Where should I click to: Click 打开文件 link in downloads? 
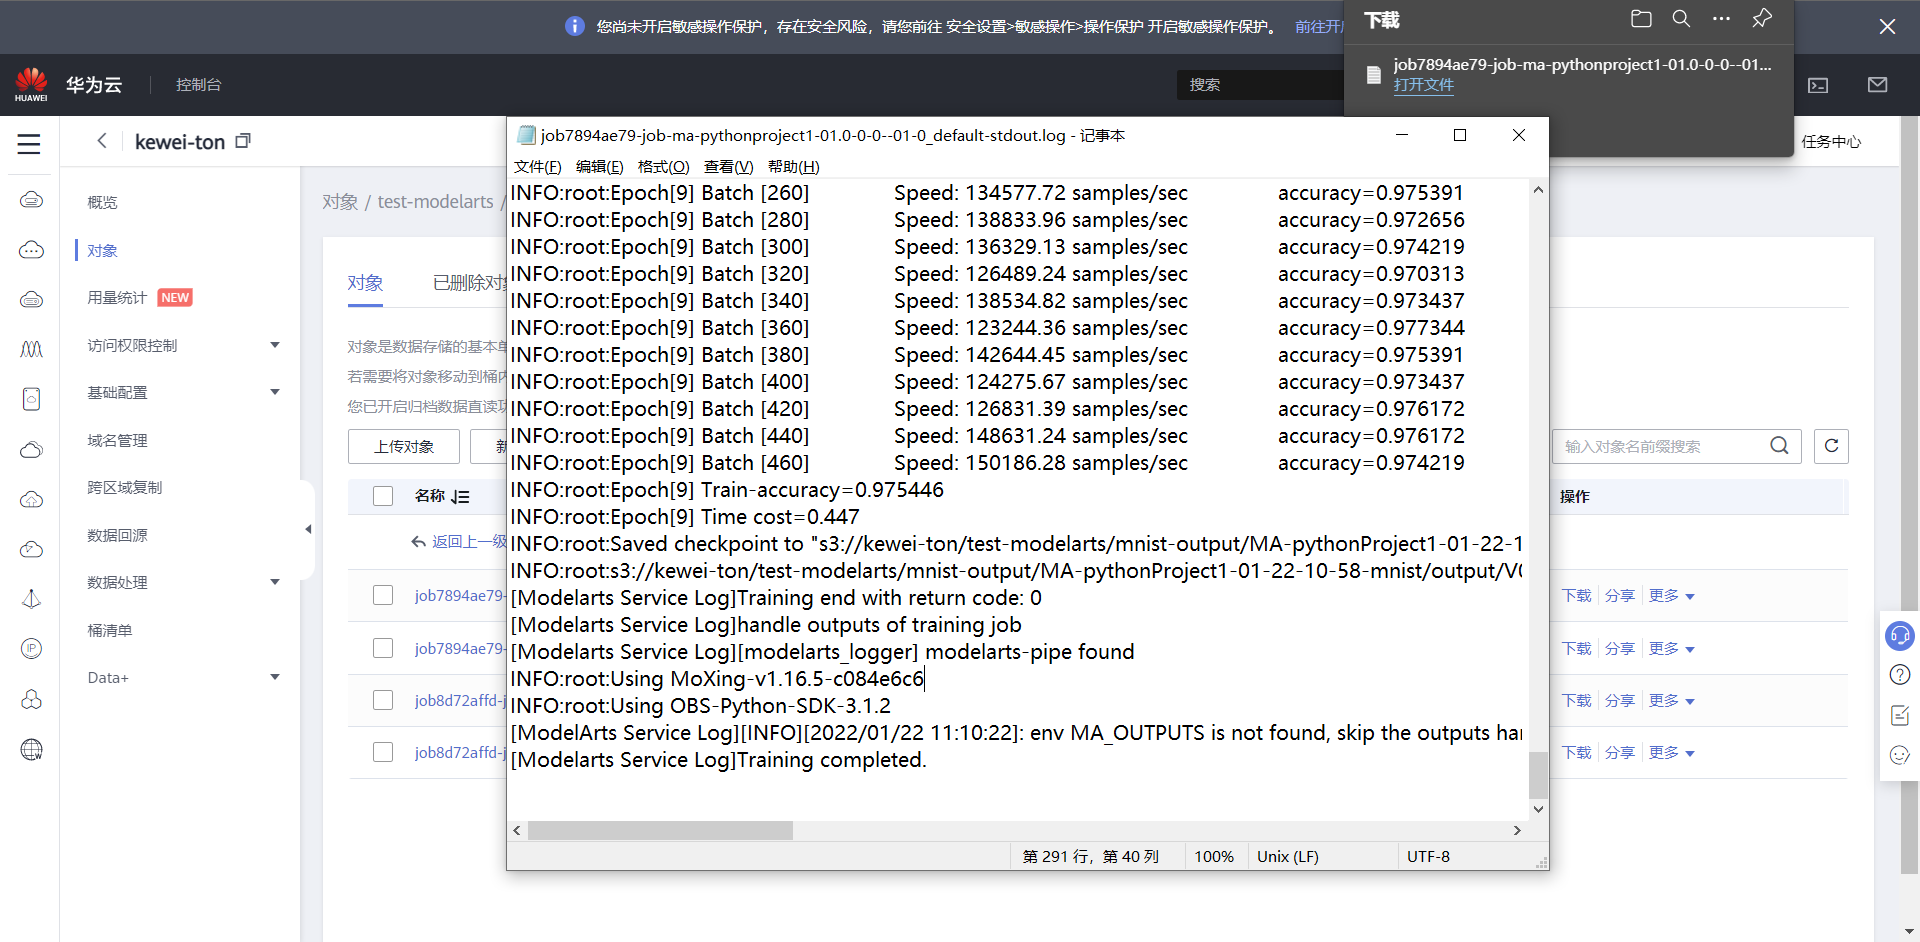(x=1423, y=85)
